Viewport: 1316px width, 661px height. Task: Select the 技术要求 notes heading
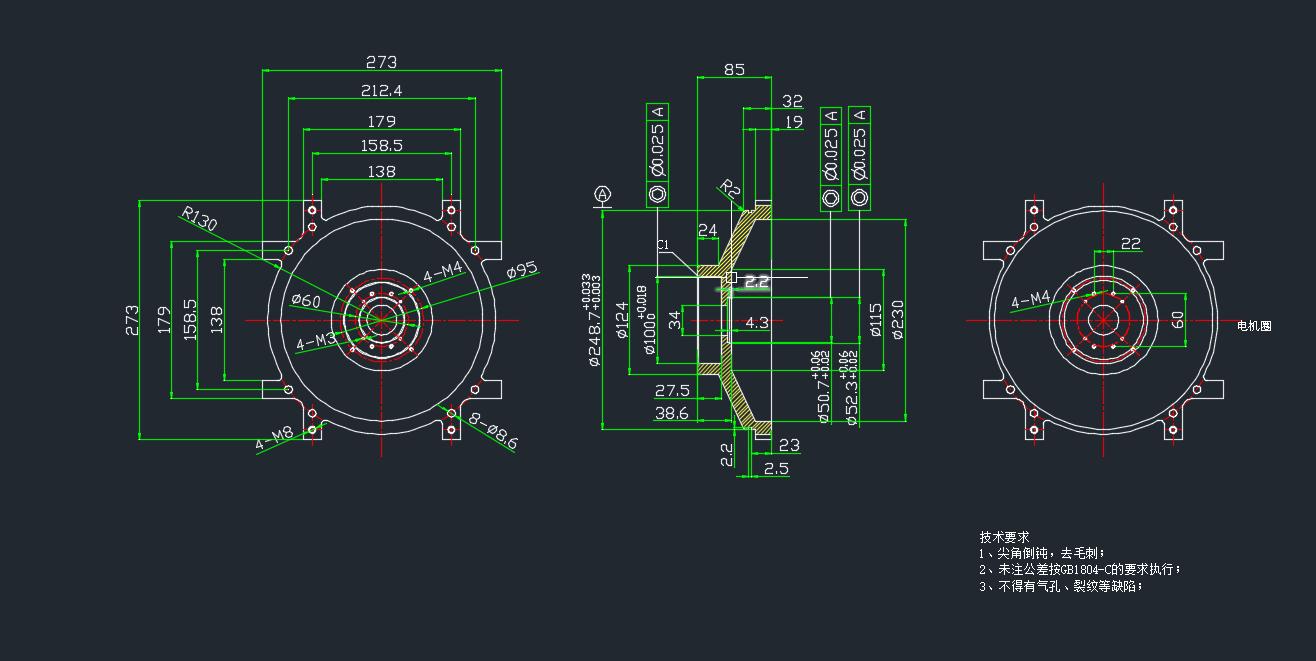tap(1004, 537)
